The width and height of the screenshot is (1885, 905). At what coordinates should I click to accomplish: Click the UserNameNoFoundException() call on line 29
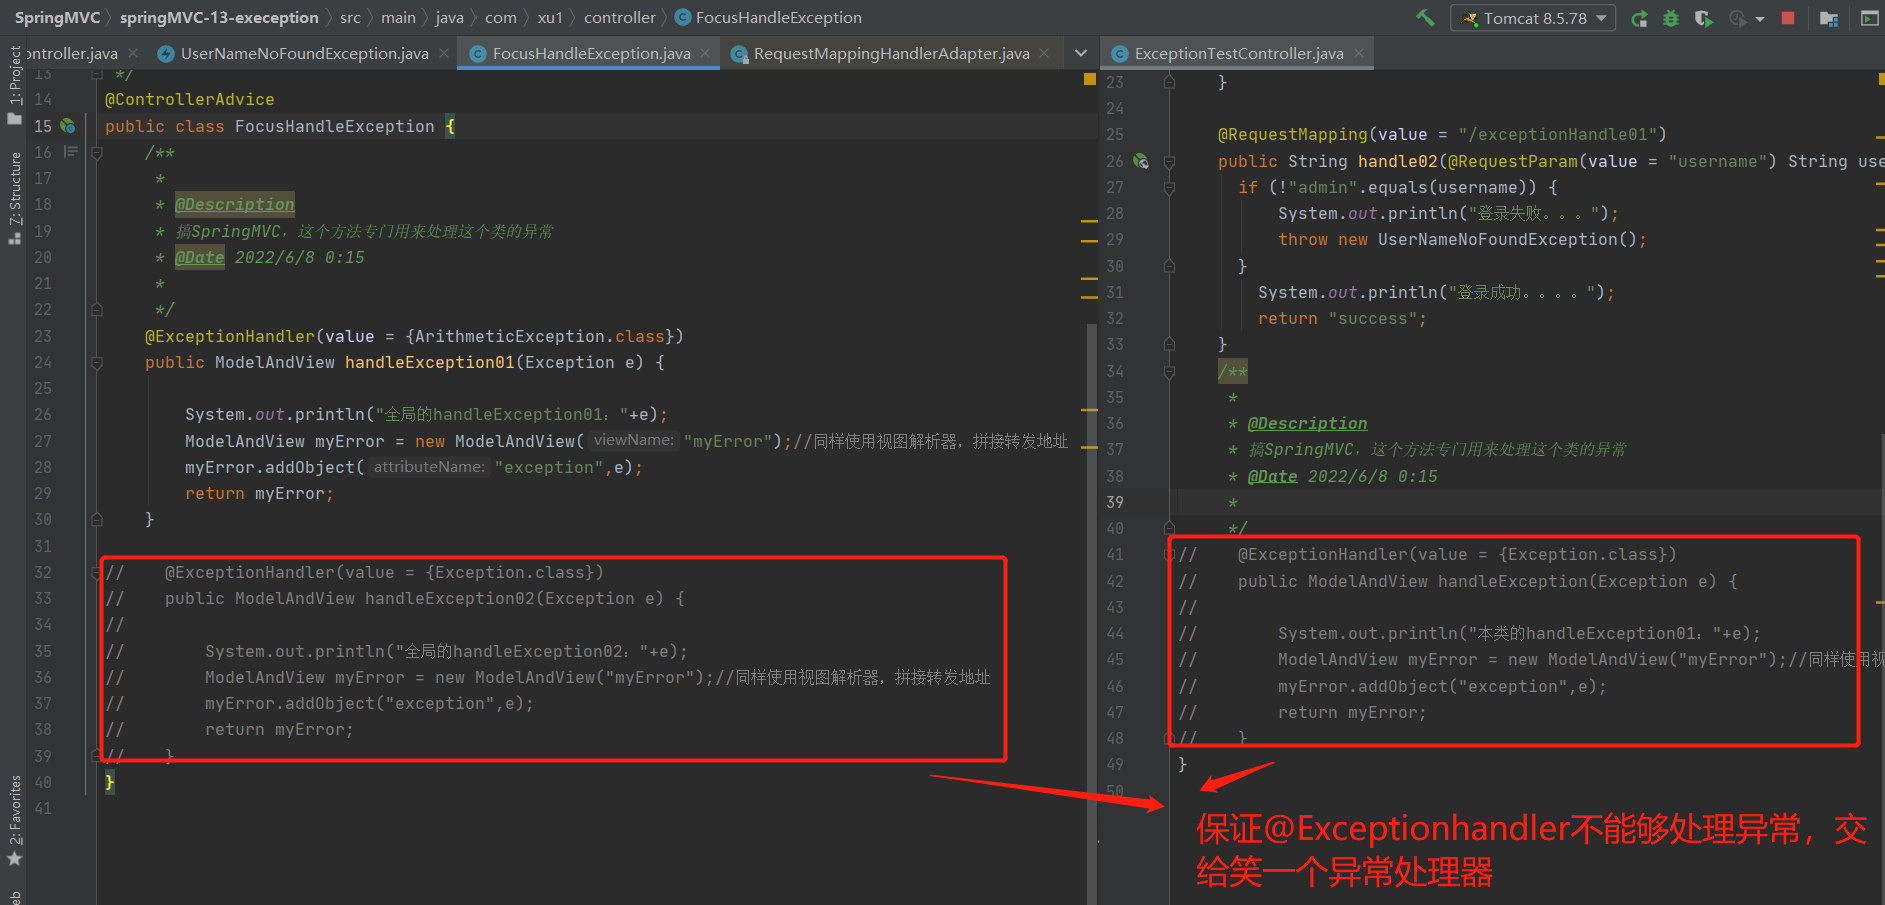1507,240
